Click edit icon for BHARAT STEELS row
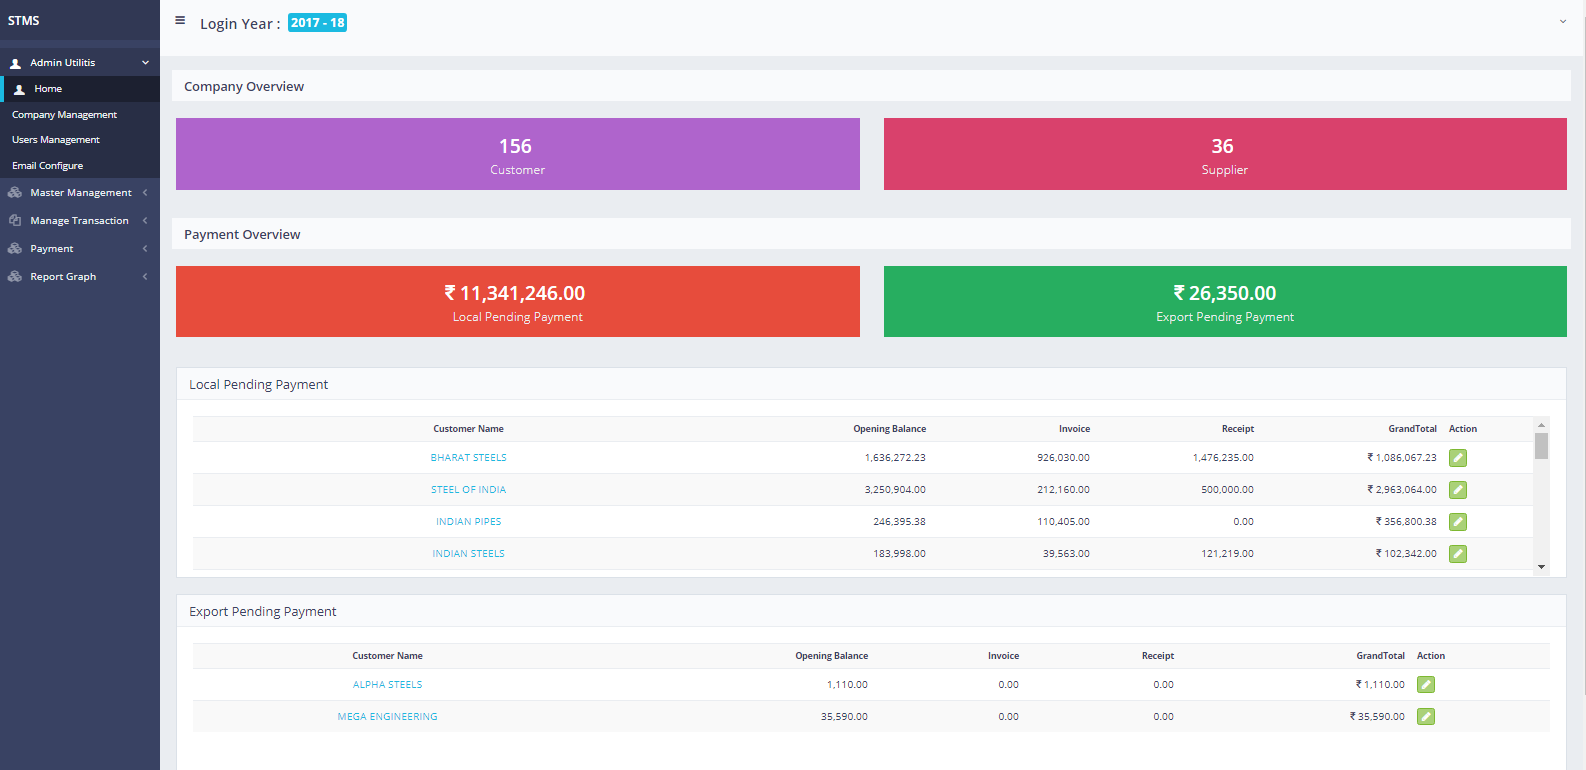 pos(1458,458)
